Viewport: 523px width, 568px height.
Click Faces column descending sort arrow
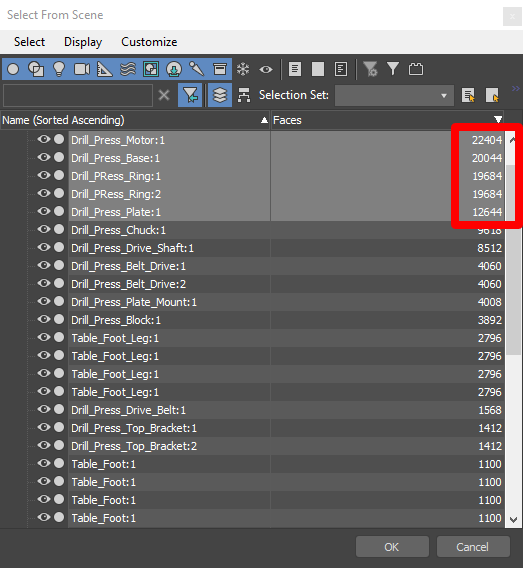click(498, 120)
